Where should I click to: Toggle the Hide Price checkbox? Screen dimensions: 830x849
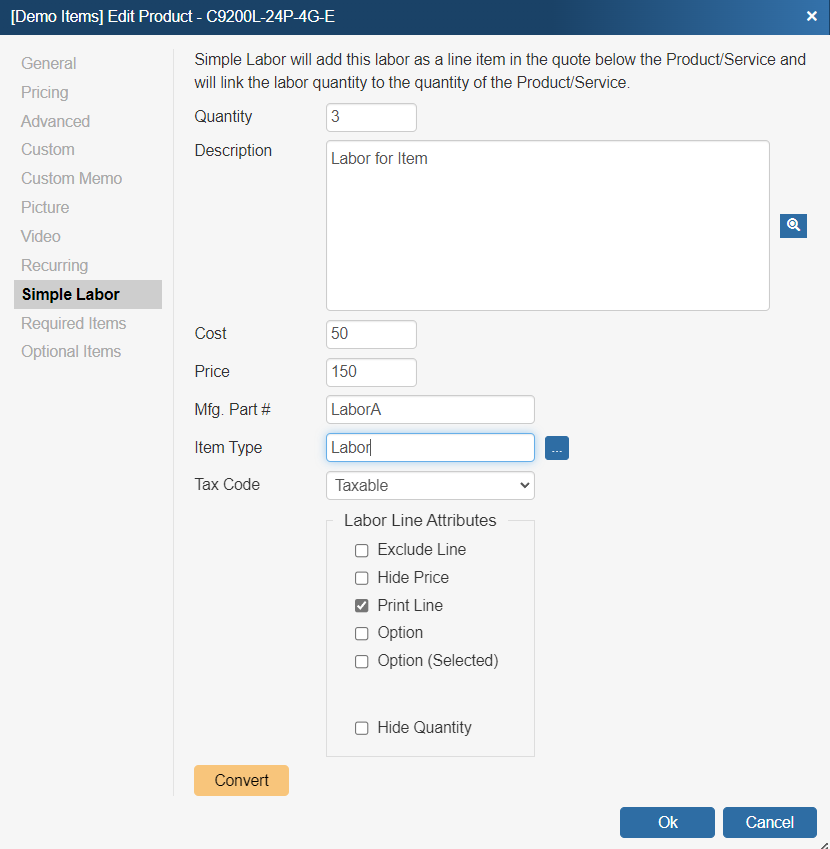pyautogui.click(x=362, y=578)
